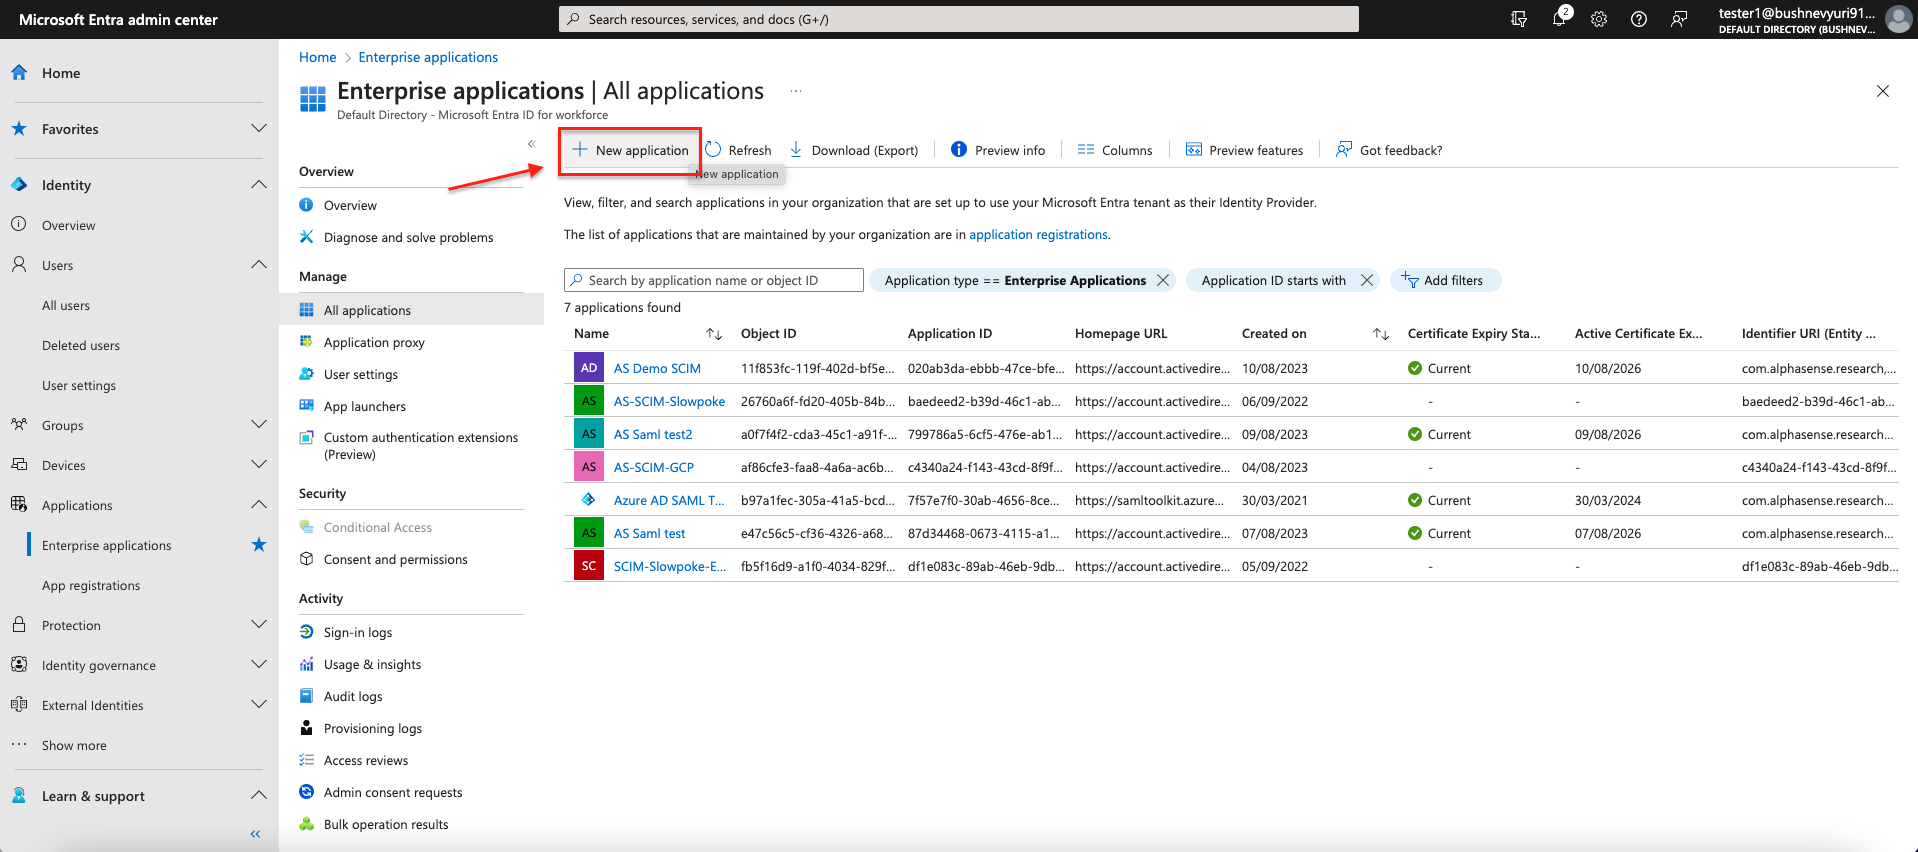Screen dimensions: 1918x852
Task: Unfavorite Enterprise applications using blue star
Action: coord(259,545)
